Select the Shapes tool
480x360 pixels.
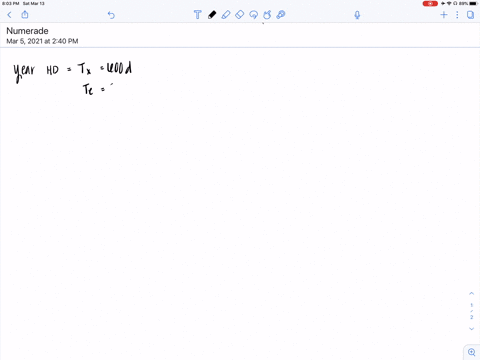[x=267, y=15]
